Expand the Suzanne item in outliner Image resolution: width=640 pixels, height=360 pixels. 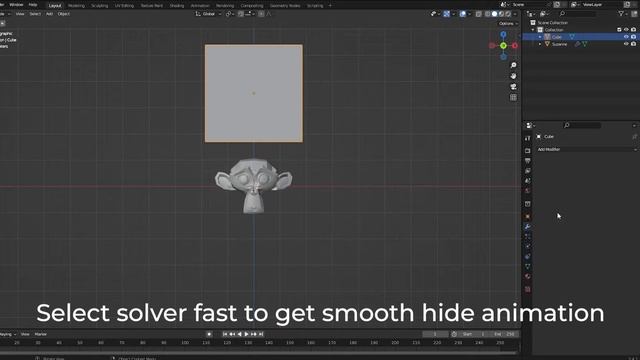(540, 44)
